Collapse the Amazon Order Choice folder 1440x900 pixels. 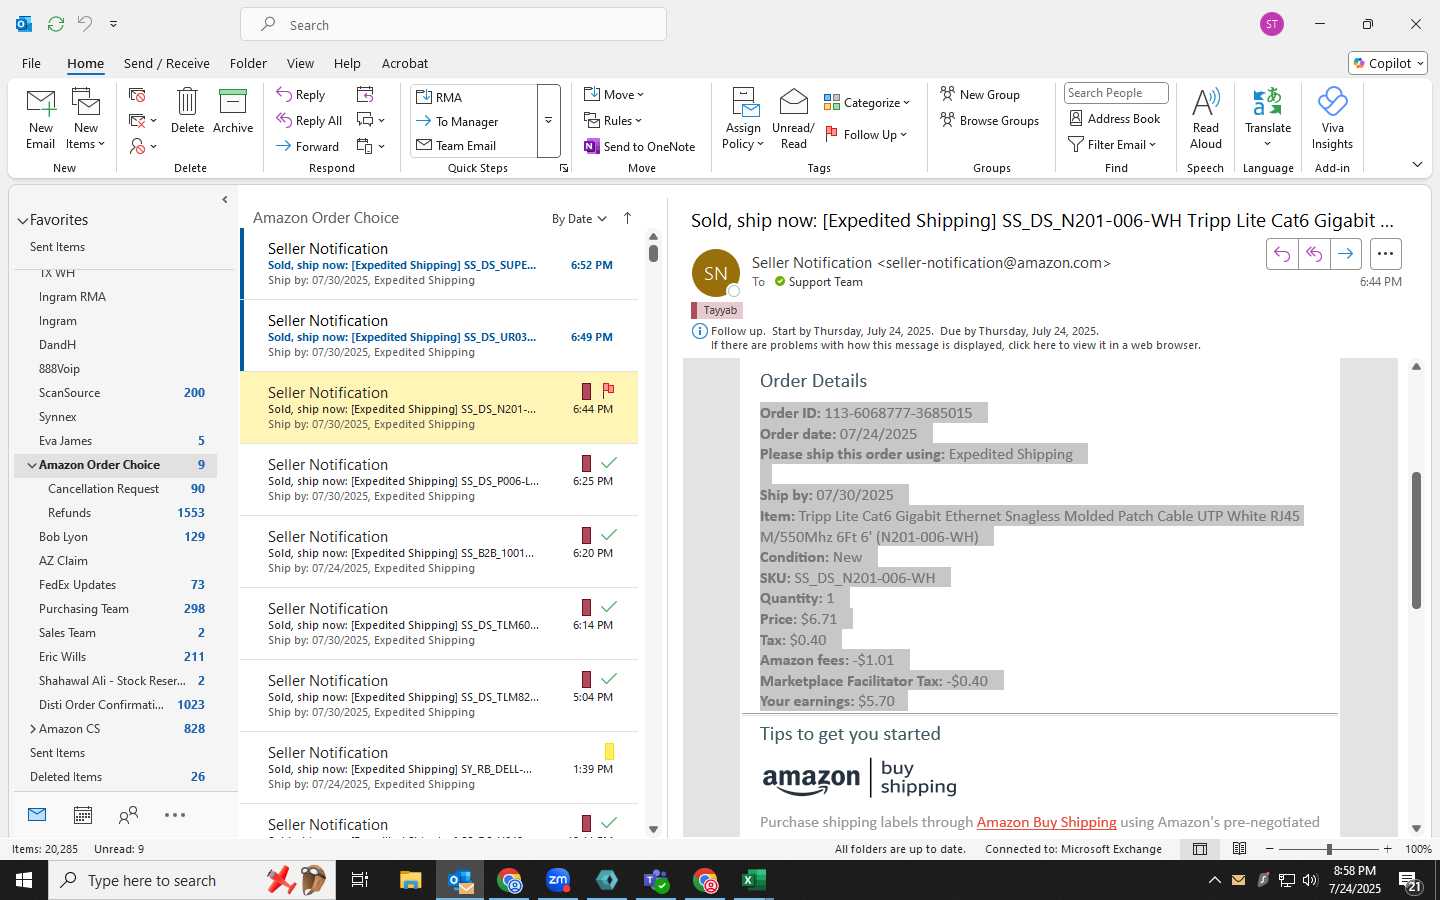tap(32, 465)
